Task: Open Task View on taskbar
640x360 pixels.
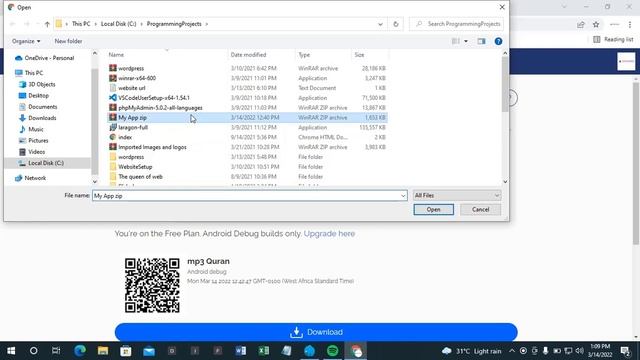Action: [56, 351]
